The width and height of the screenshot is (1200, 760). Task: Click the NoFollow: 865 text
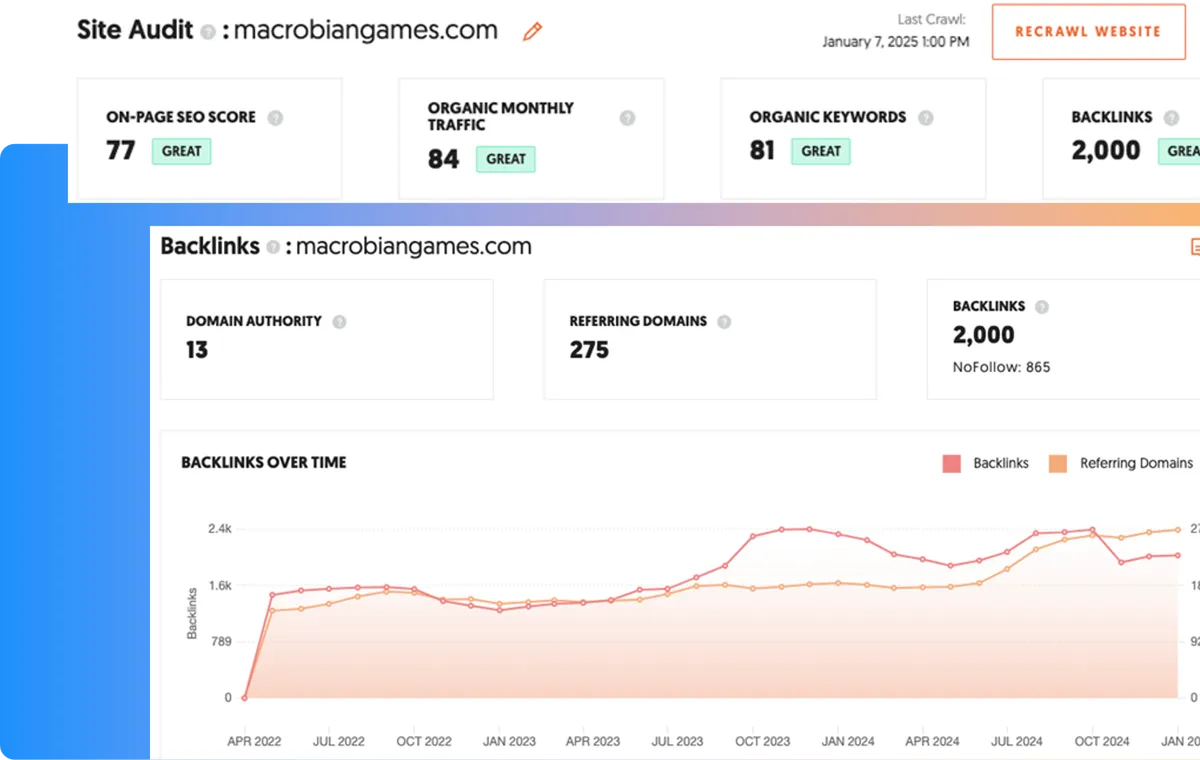(x=1002, y=367)
